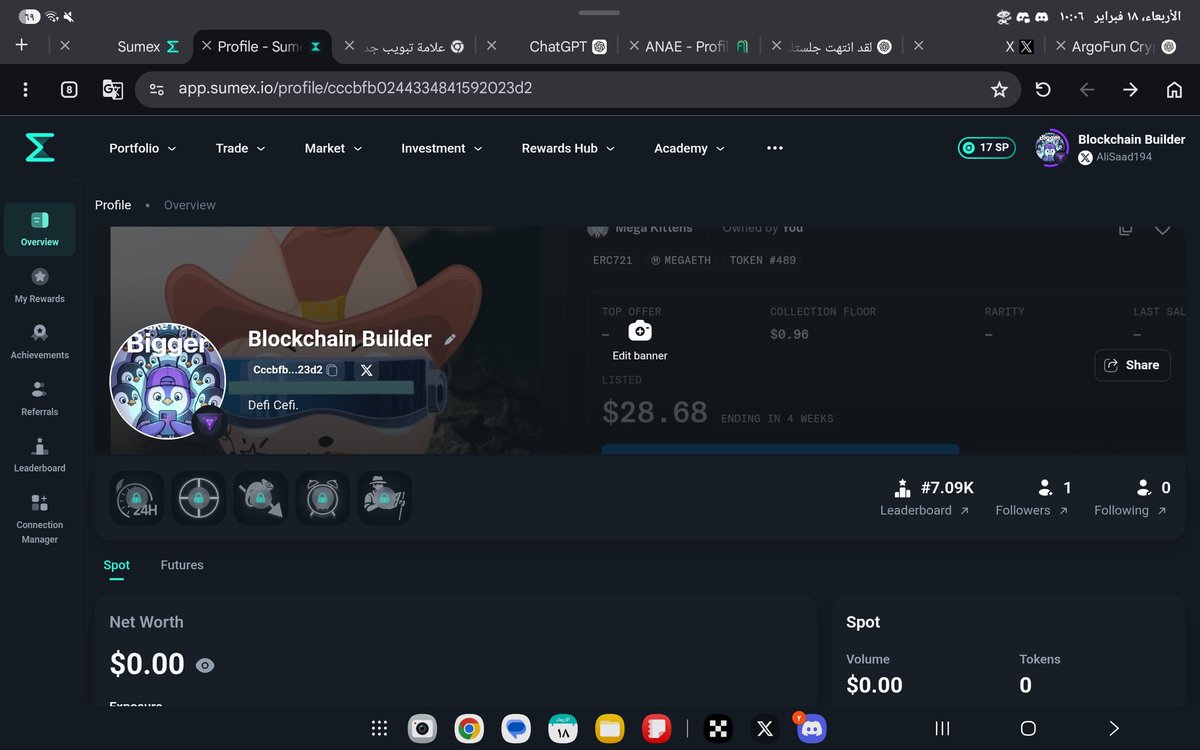Open the browser three-dot menu

(25, 89)
